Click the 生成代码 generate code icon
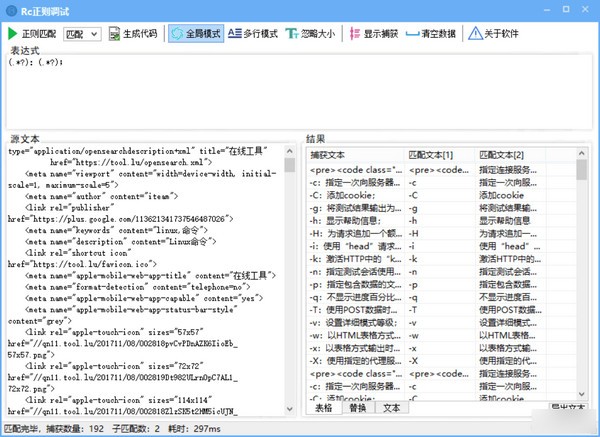The width and height of the screenshot is (600, 437). click(x=113, y=33)
